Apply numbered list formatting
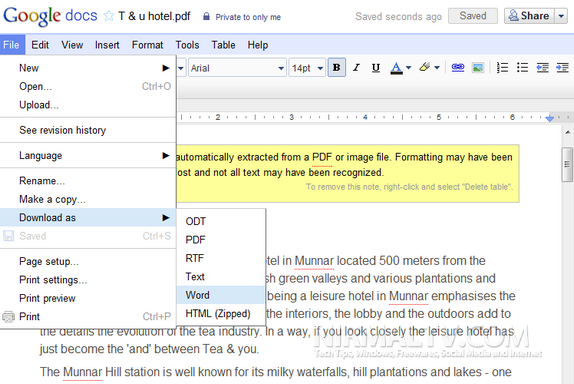Image resolution: width=574 pixels, height=384 pixels. [x=502, y=67]
